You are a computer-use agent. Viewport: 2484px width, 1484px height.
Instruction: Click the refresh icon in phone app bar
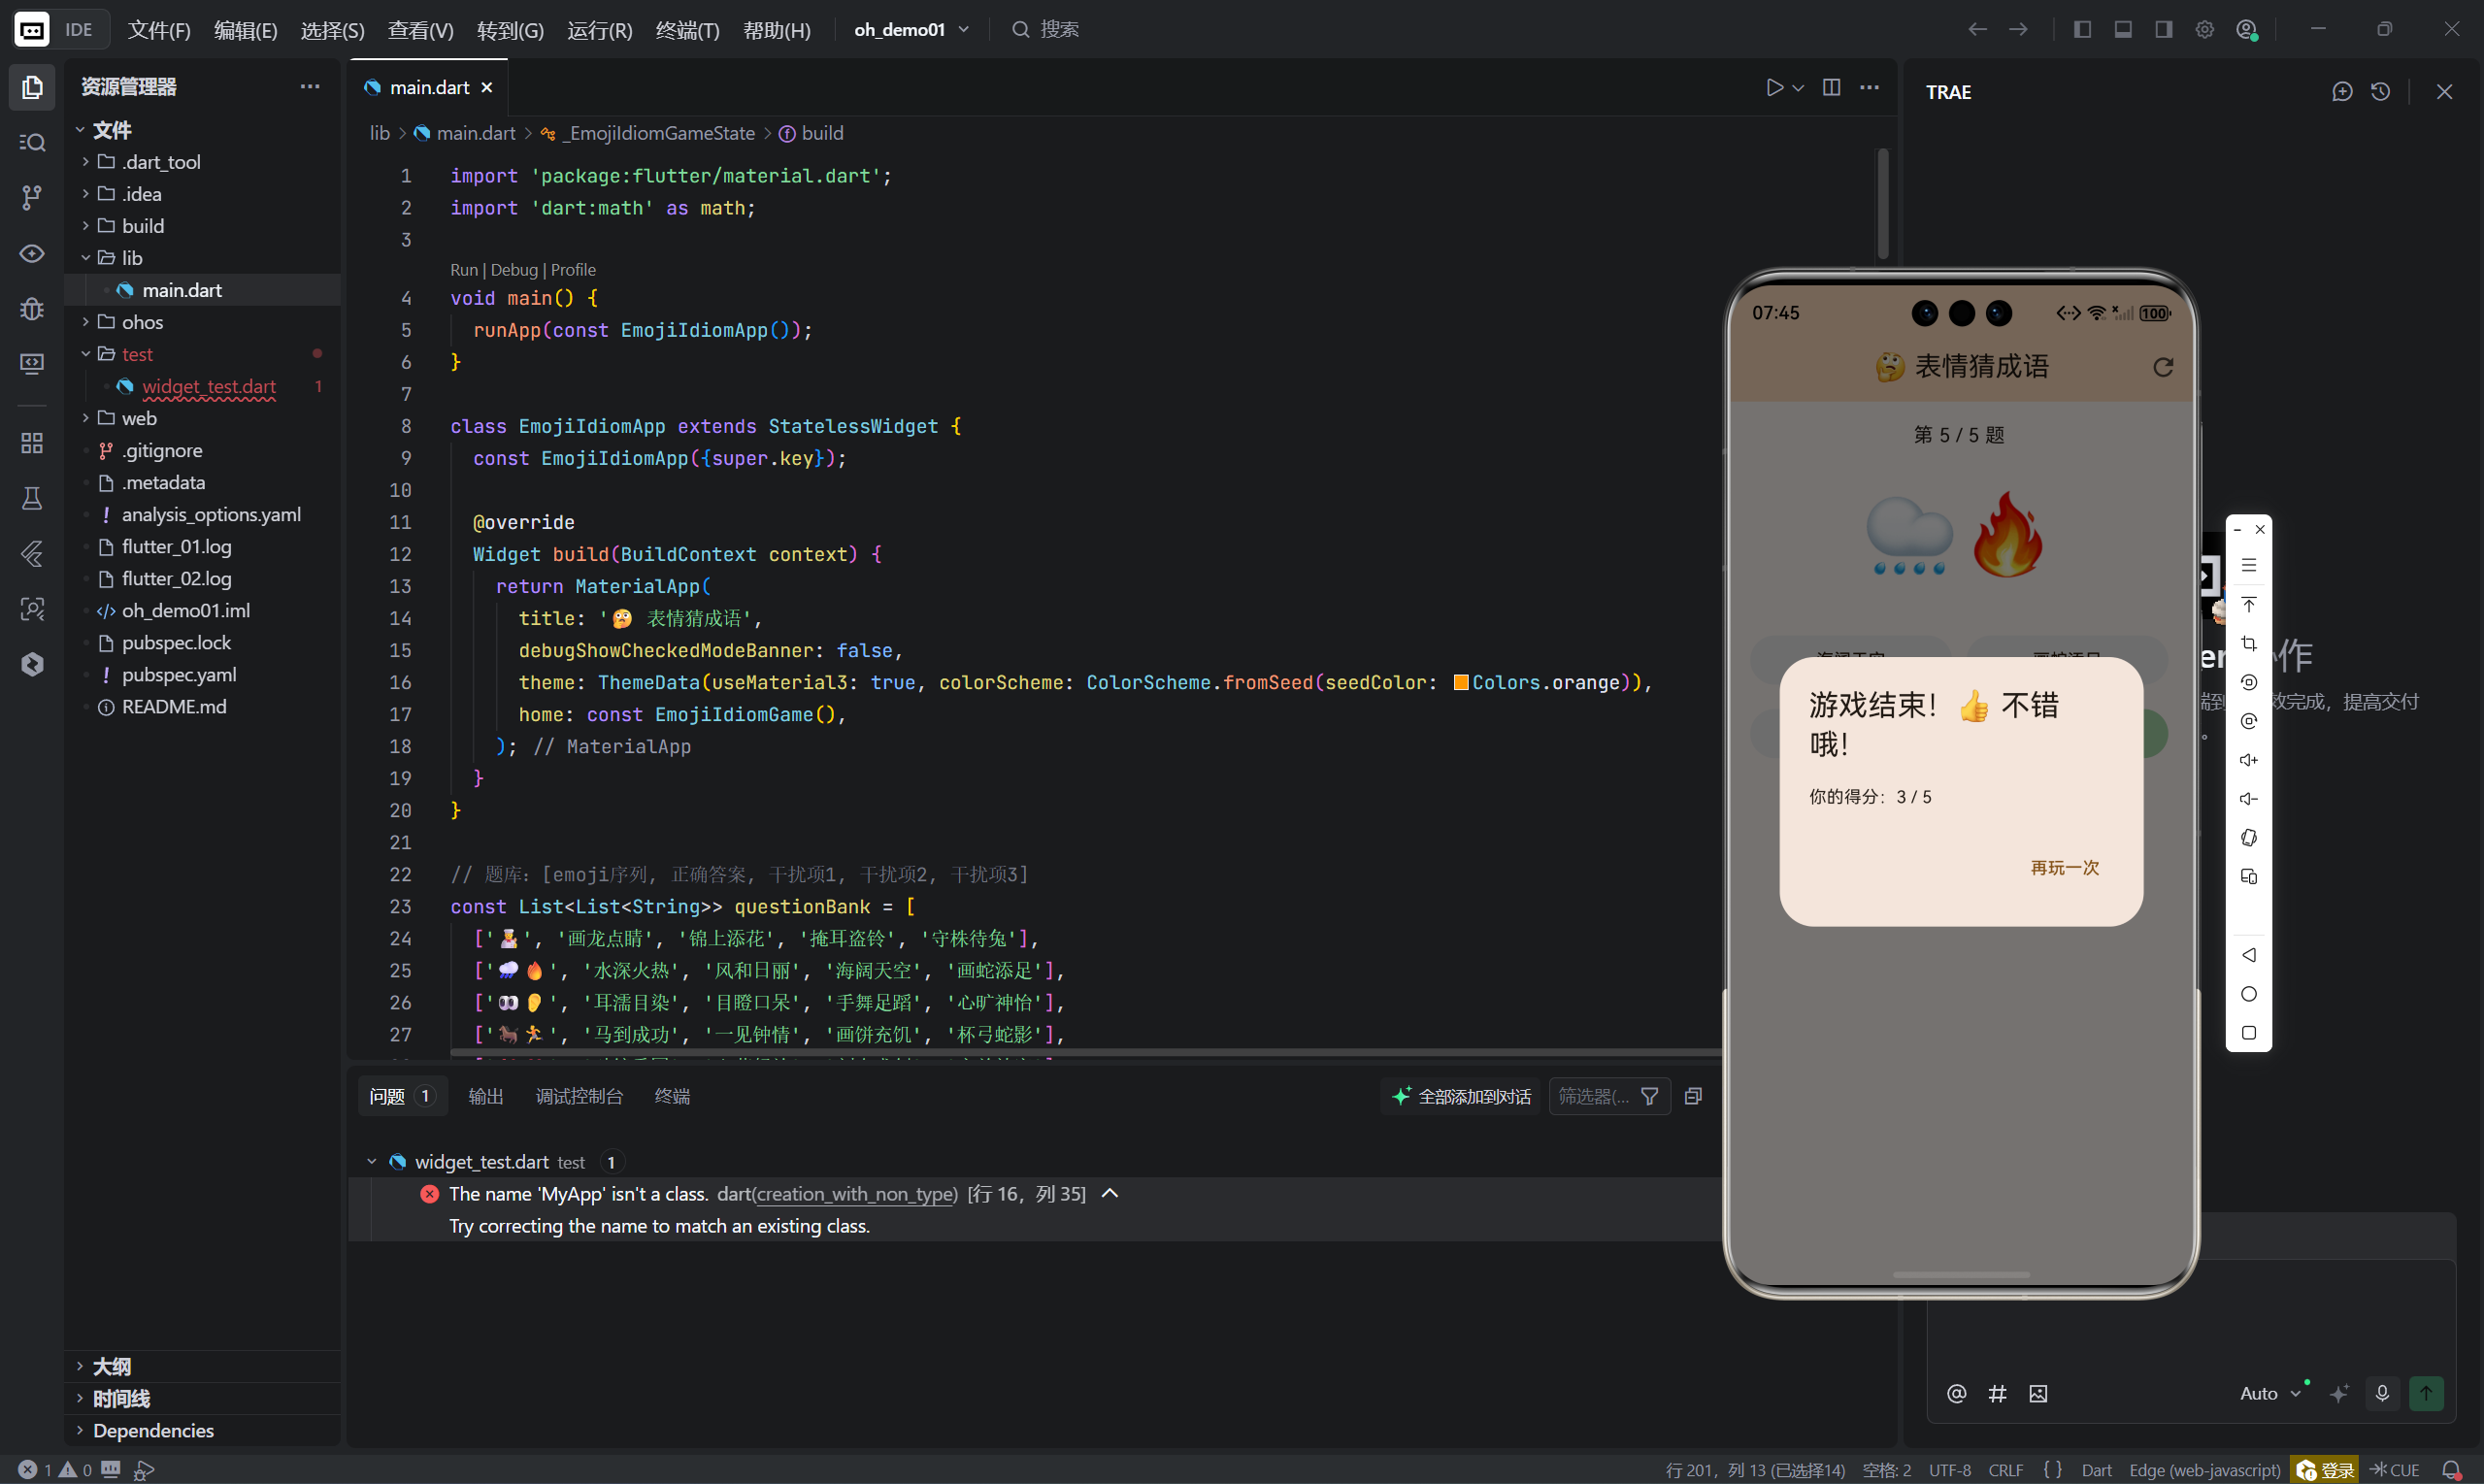click(x=2163, y=367)
